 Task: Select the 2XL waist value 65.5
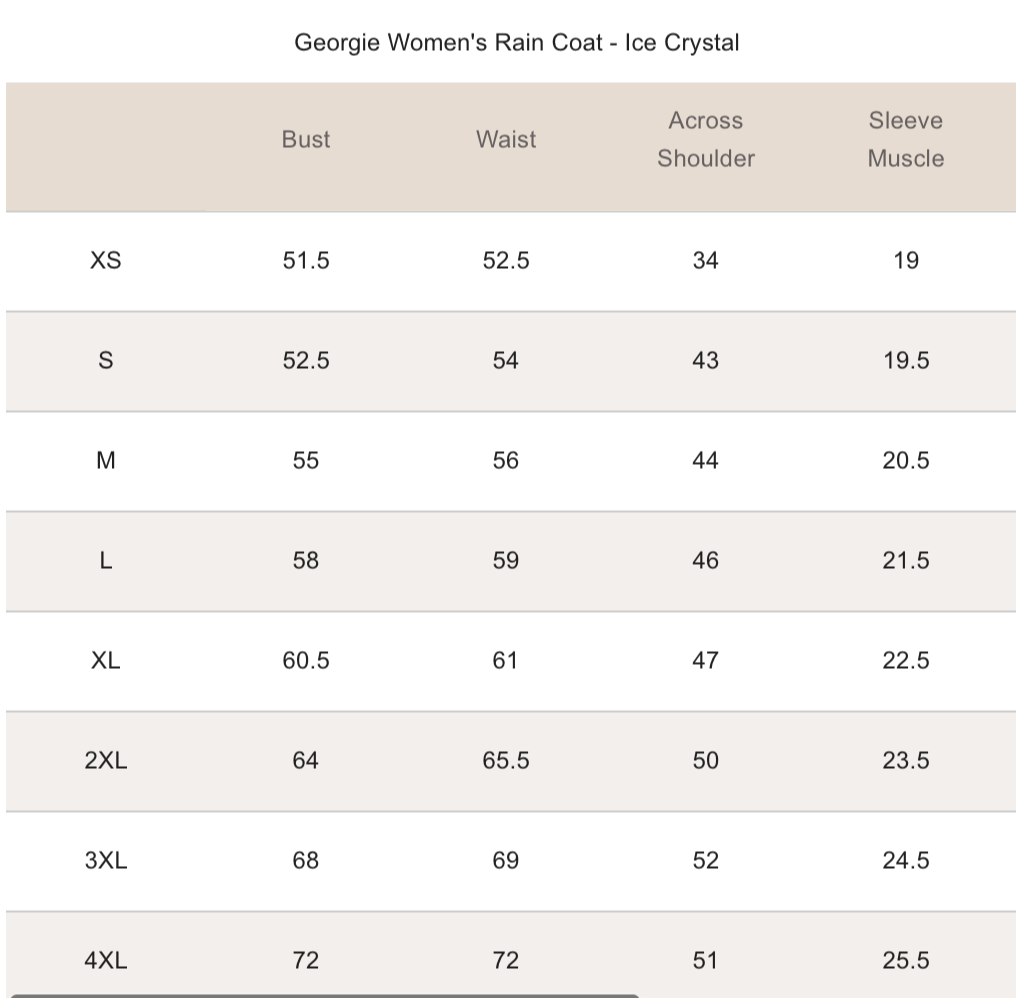tap(506, 761)
